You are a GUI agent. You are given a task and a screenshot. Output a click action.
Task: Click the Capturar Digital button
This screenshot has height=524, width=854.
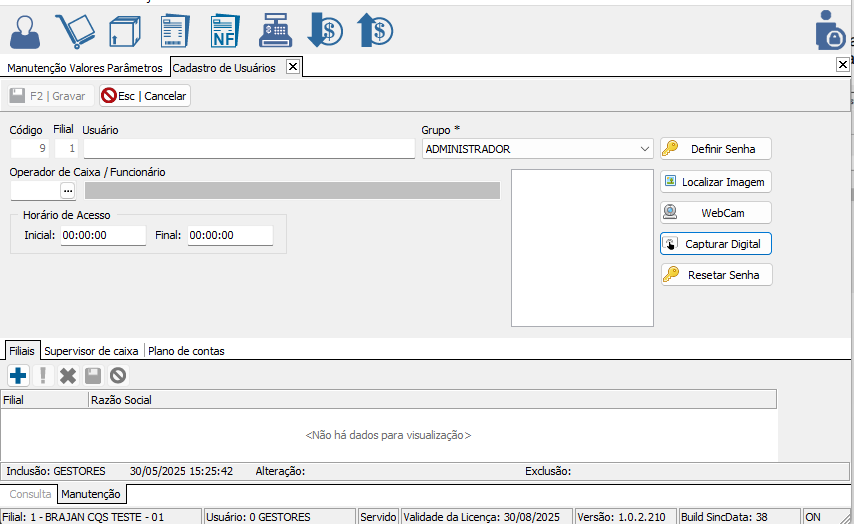point(715,244)
